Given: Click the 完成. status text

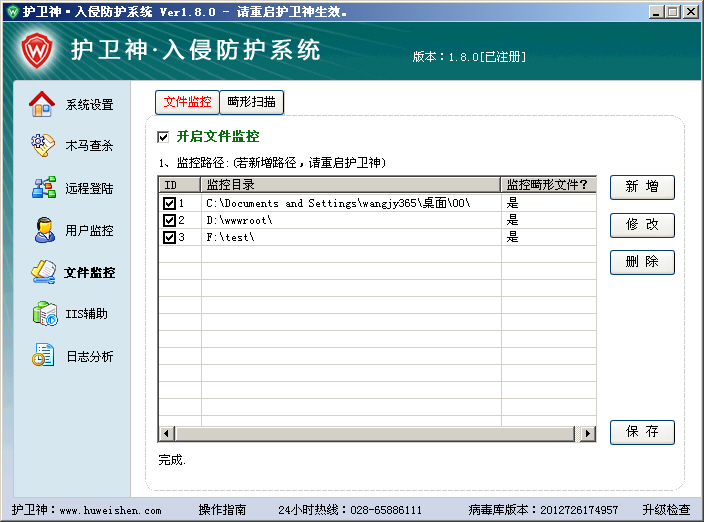Looking at the screenshot, I should pyautogui.click(x=172, y=460).
